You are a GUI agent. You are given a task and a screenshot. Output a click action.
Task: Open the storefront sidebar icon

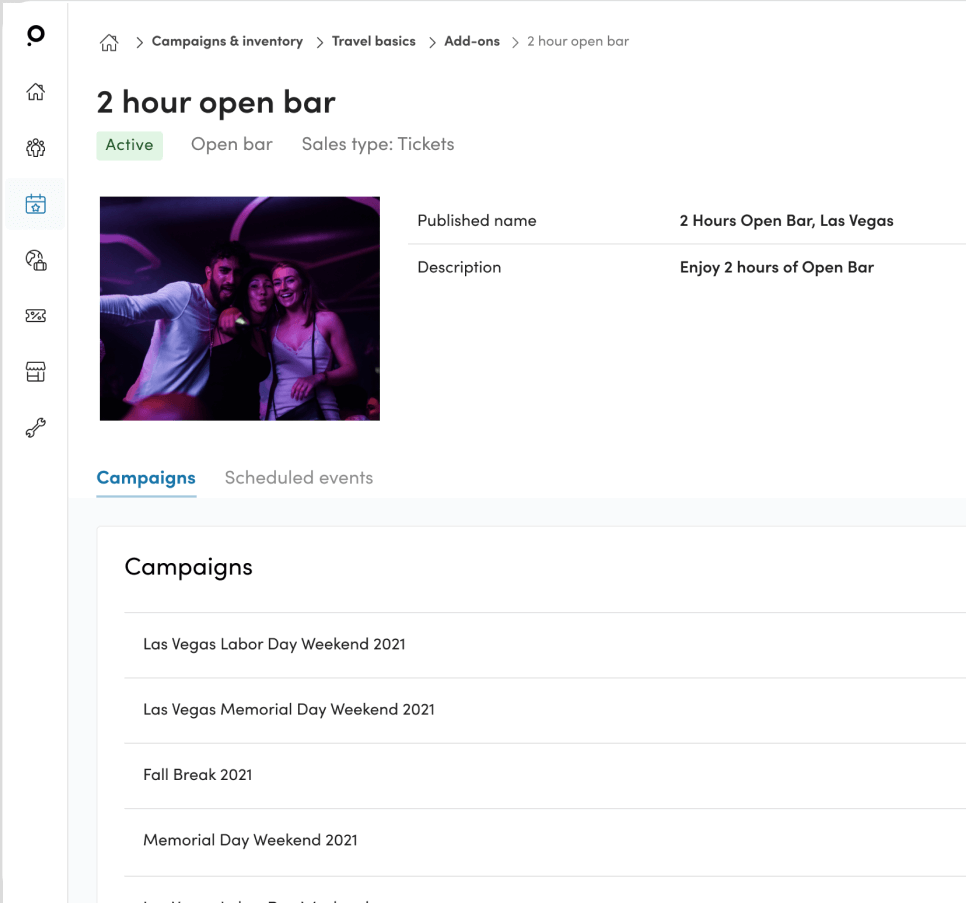pyautogui.click(x=35, y=372)
